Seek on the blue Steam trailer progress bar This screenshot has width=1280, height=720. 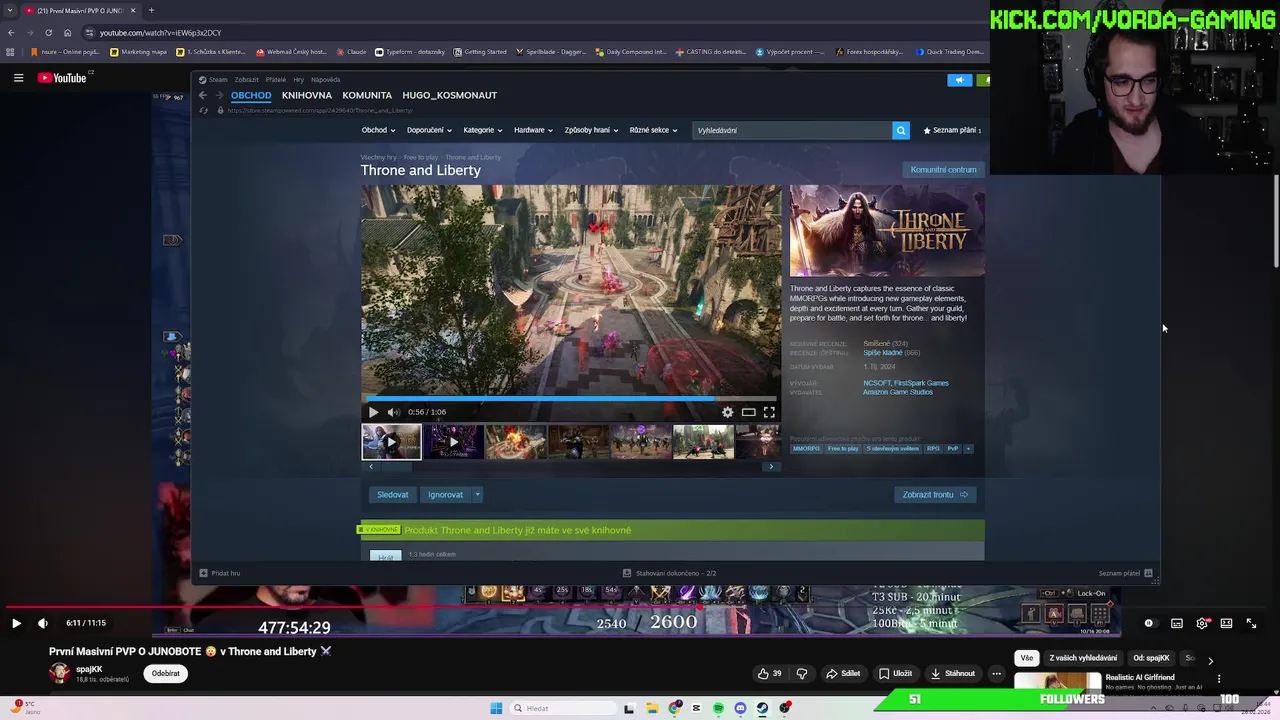[570, 398]
